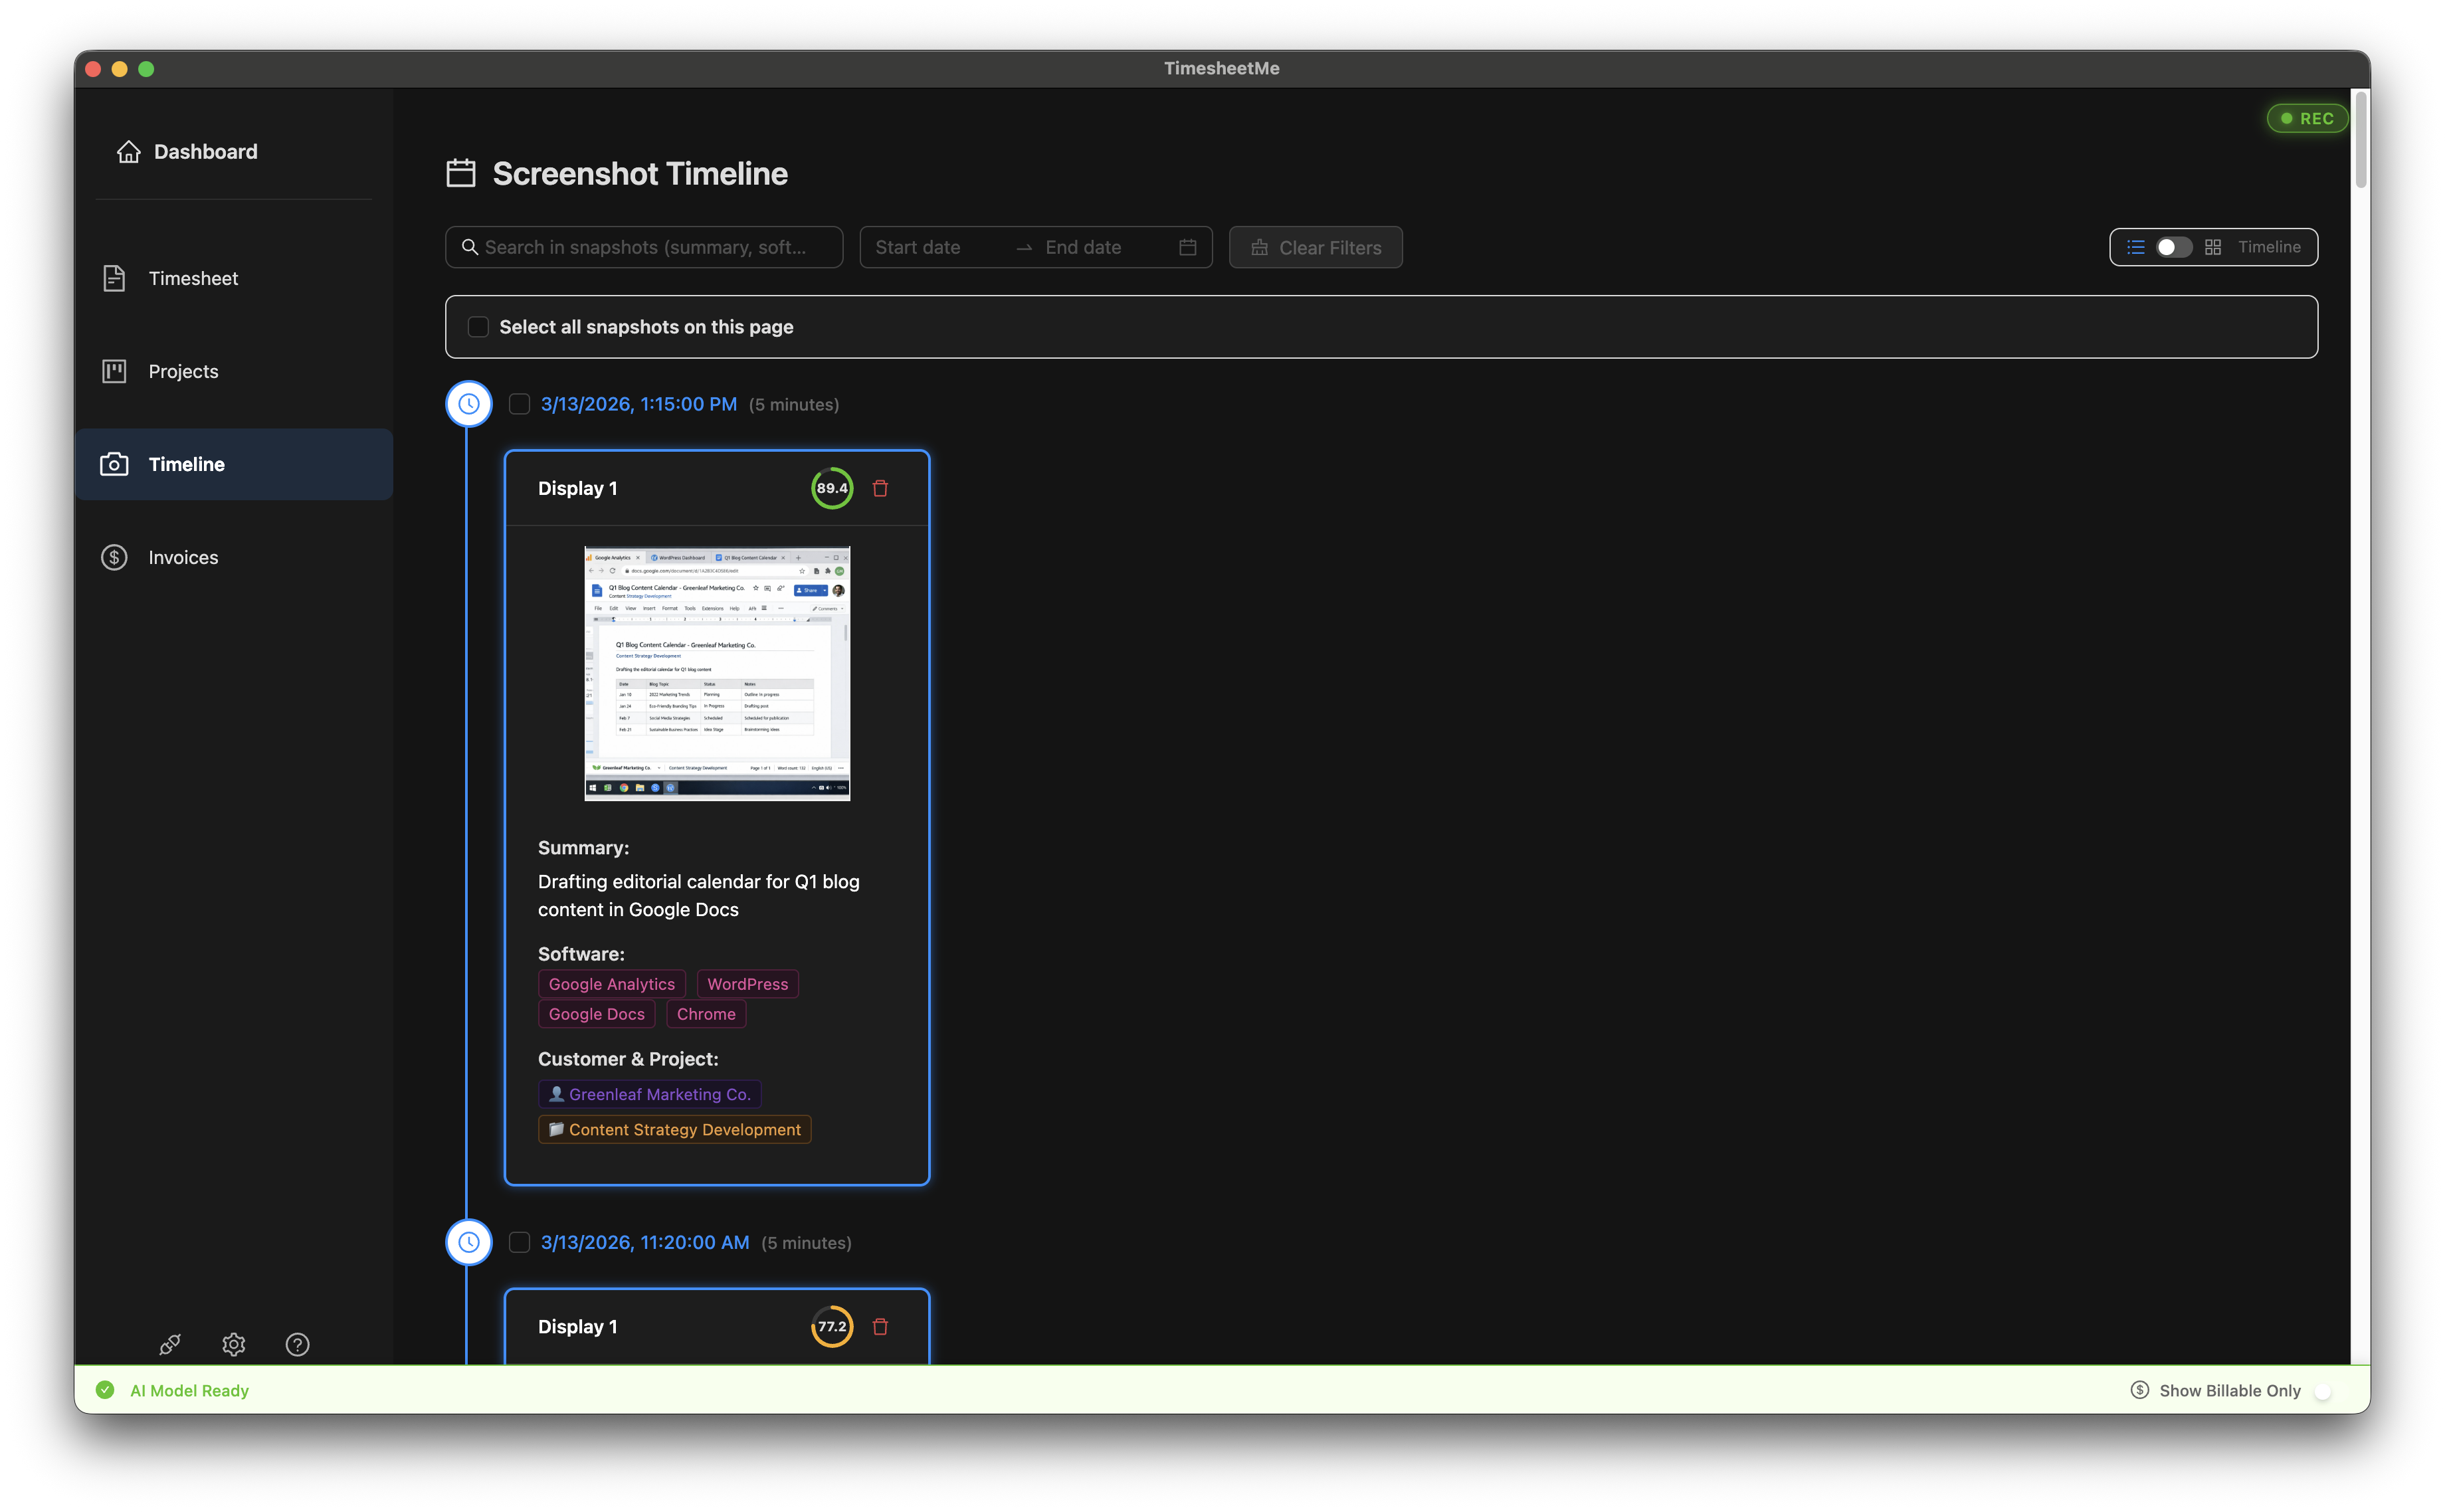Go to Timesheet in the sidebar
Image resolution: width=2445 pixels, height=1512 pixels.
point(193,278)
